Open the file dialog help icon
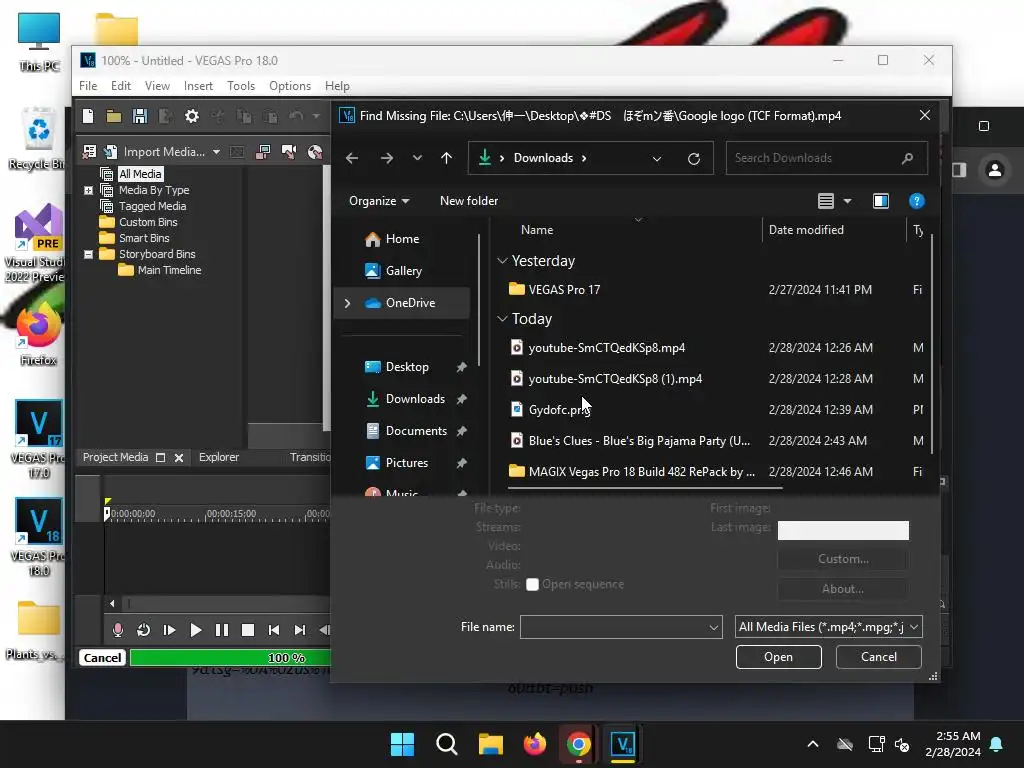Viewport: 1024px width, 768px height. point(916,201)
